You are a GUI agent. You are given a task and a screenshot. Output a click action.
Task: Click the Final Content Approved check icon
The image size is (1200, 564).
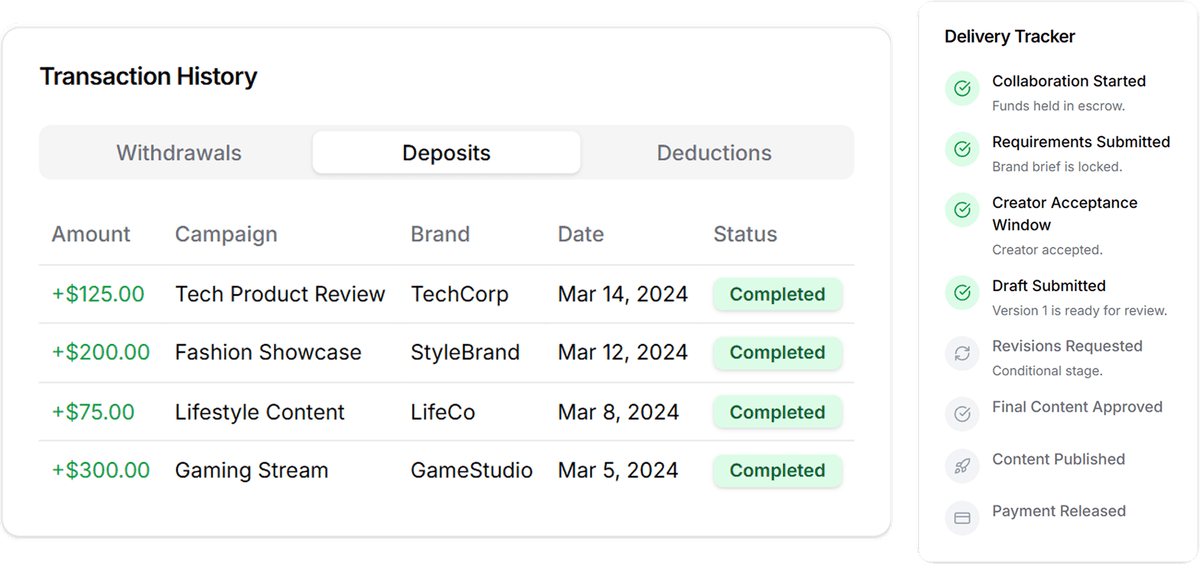[962, 414]
